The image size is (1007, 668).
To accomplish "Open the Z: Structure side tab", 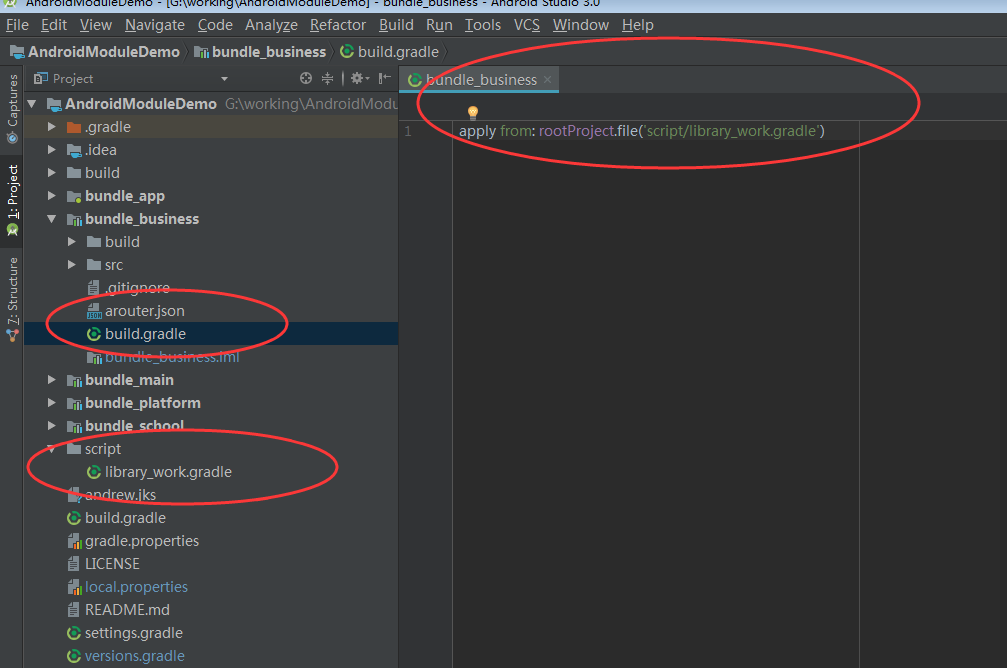I will coord(12,299).
